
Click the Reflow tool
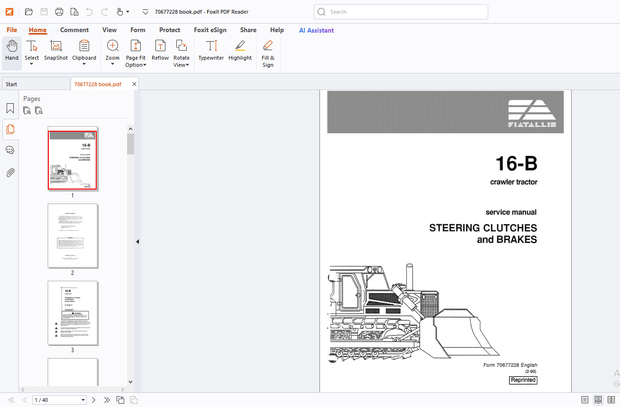point(160,50)
